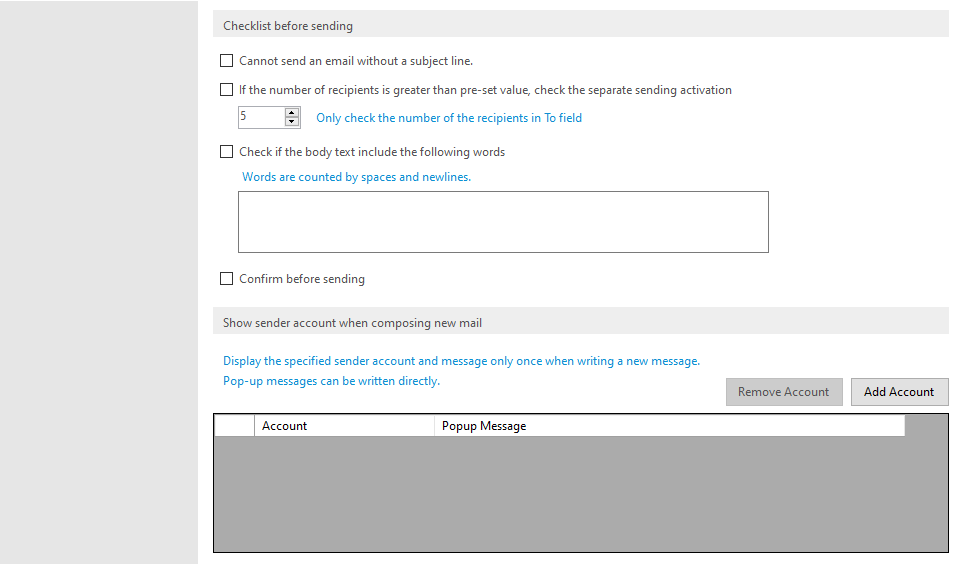Tick the recipients greater than pre-set value checkbox
The width and height of the screenshot is (958, 564).
coord(227,90)
